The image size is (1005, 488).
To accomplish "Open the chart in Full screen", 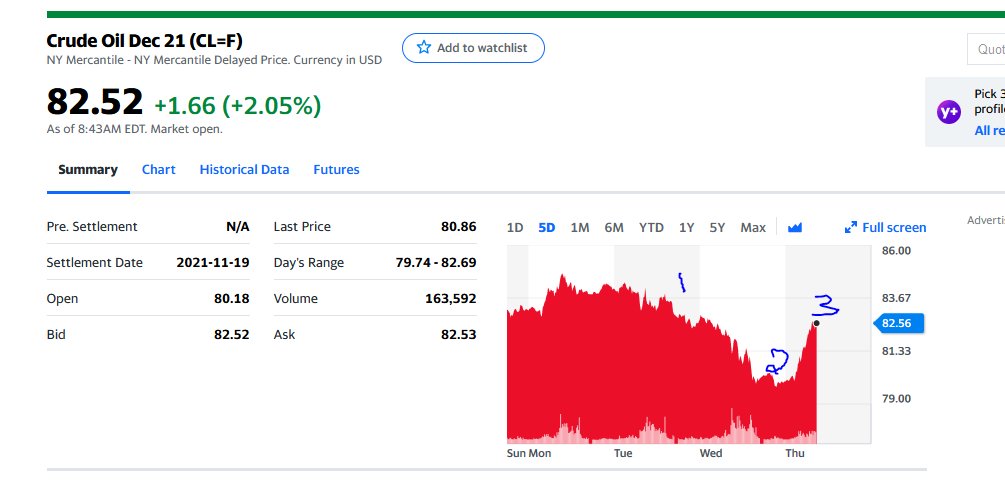I will pos(885,228).
